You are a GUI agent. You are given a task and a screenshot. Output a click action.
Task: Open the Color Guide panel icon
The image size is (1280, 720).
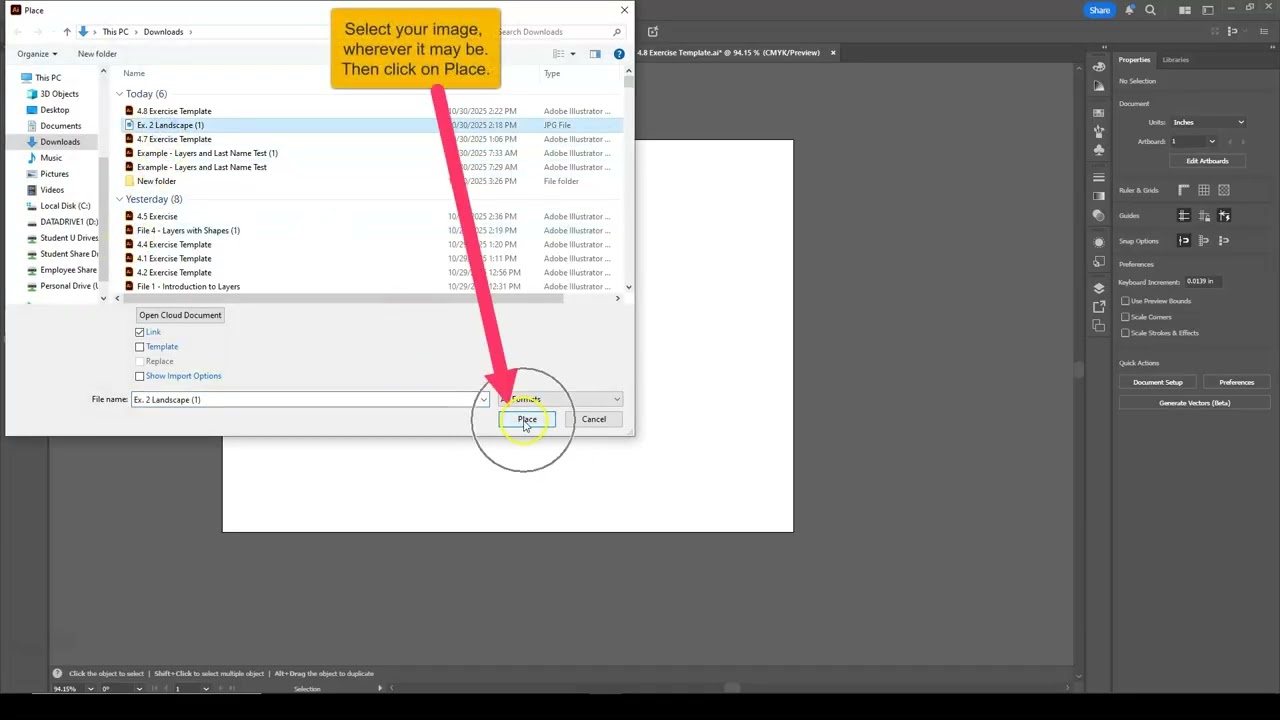1099,86
